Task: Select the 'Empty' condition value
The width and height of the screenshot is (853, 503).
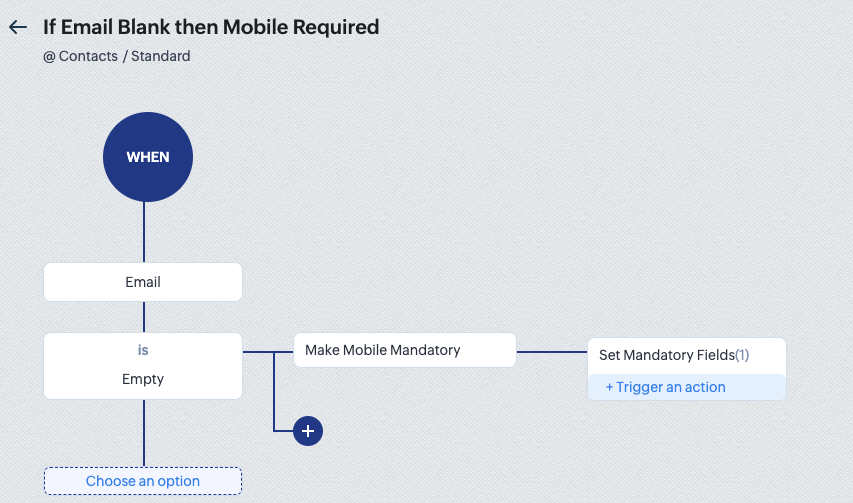Action: 143,379
